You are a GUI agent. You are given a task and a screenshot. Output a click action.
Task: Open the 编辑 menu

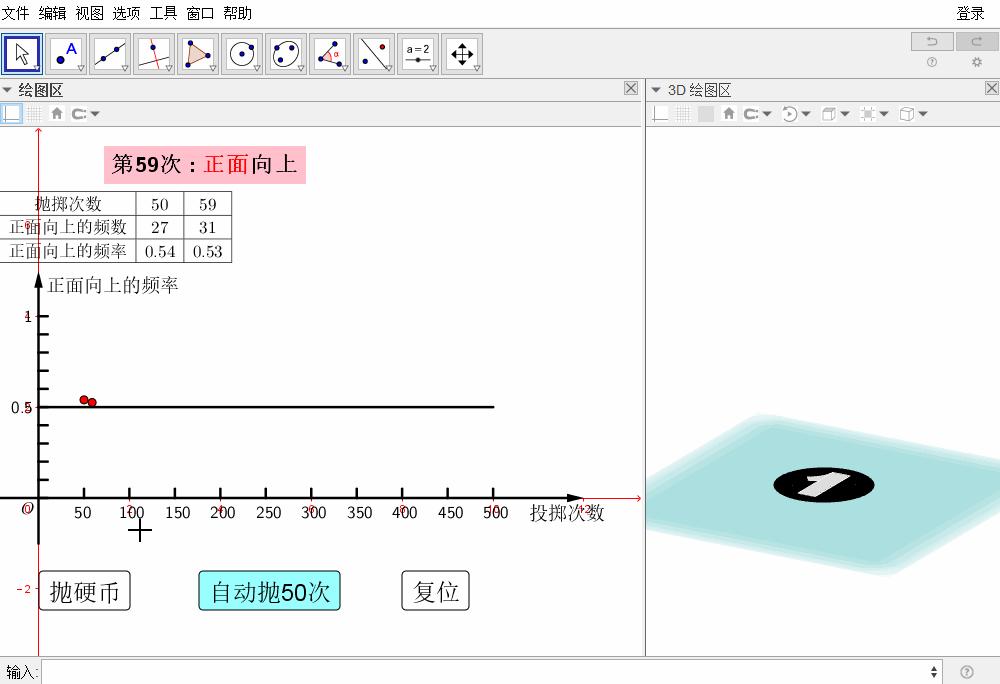click(x=52, y=13)
